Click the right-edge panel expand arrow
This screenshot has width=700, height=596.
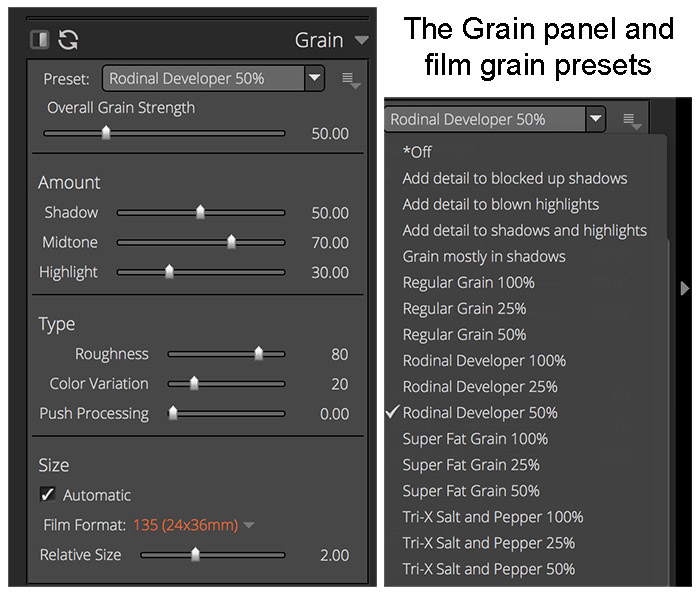[685, 288]
